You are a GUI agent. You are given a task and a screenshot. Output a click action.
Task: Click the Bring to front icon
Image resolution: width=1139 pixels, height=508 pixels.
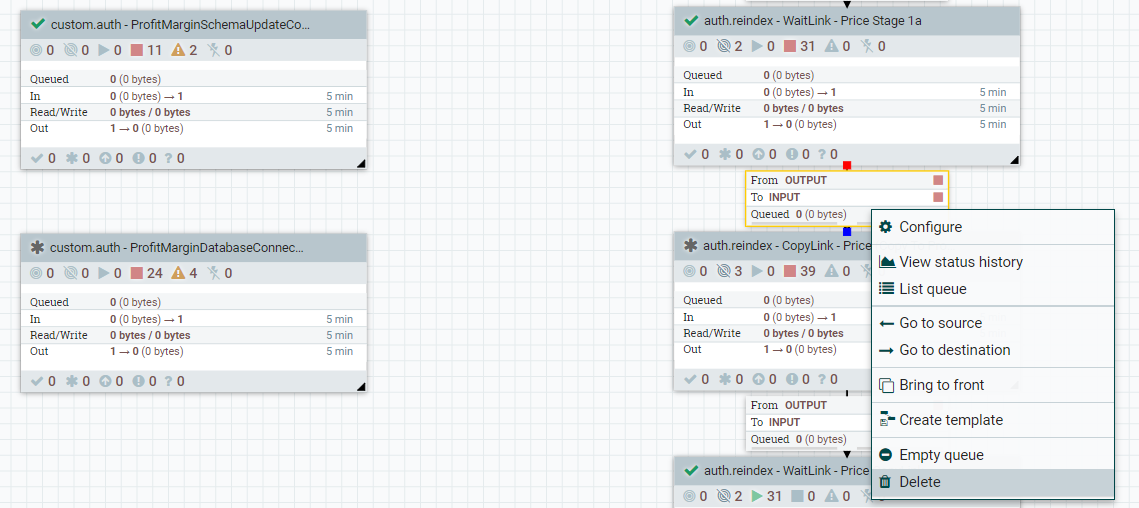click(x=886, y=385)
